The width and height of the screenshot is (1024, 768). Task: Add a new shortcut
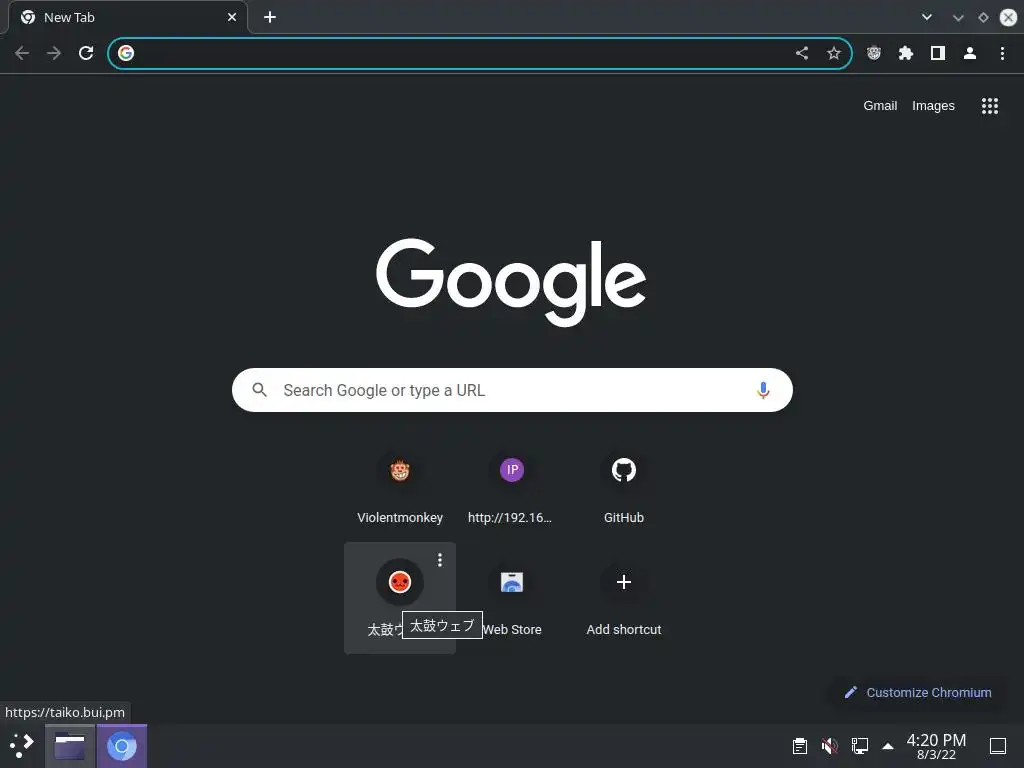click(x=624, y=598)
